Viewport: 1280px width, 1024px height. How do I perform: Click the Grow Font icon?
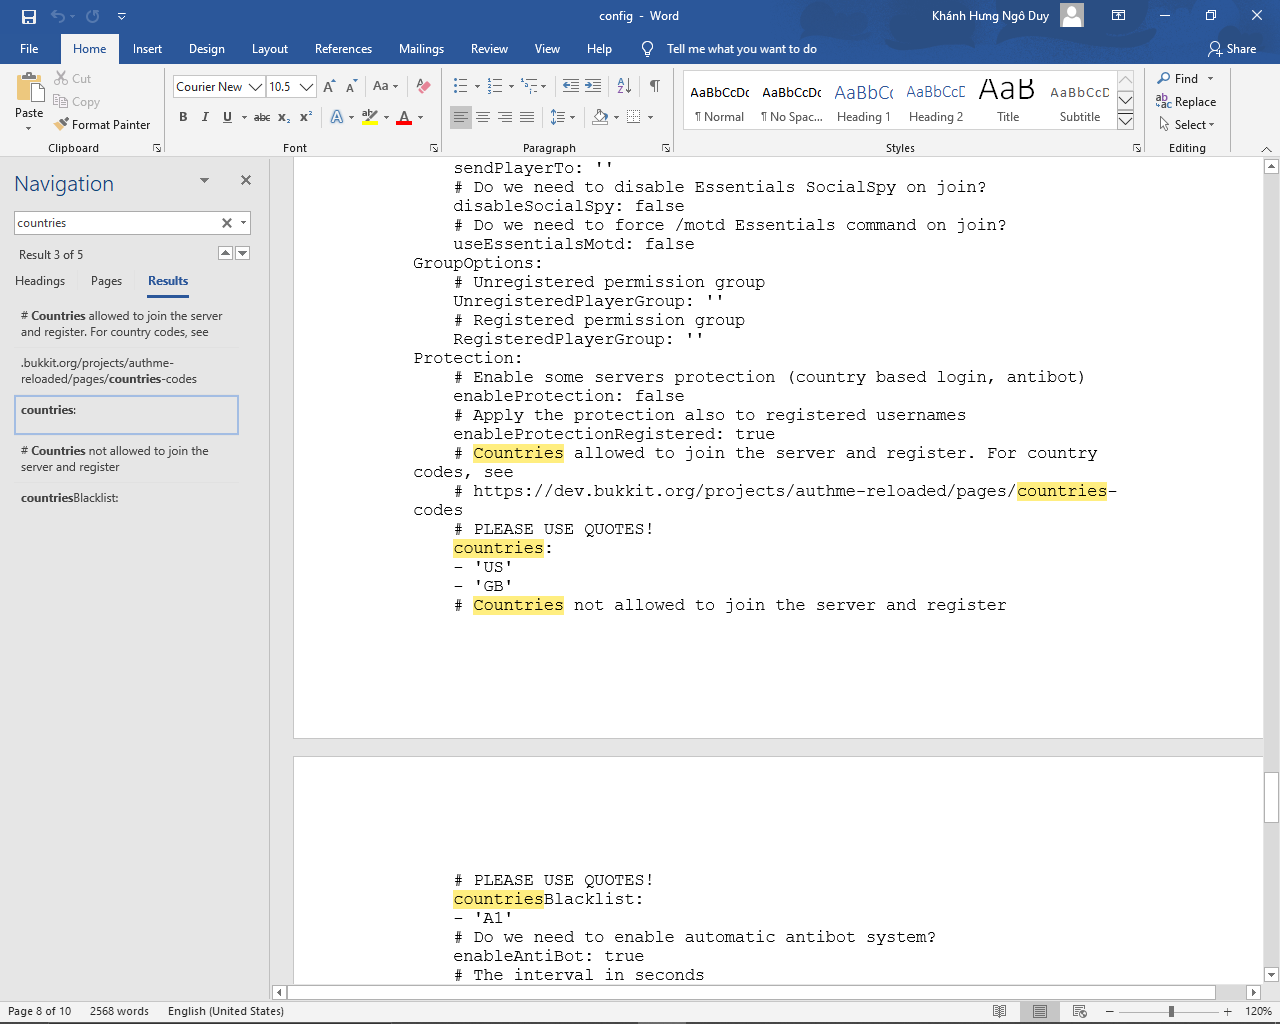point(329,87)
